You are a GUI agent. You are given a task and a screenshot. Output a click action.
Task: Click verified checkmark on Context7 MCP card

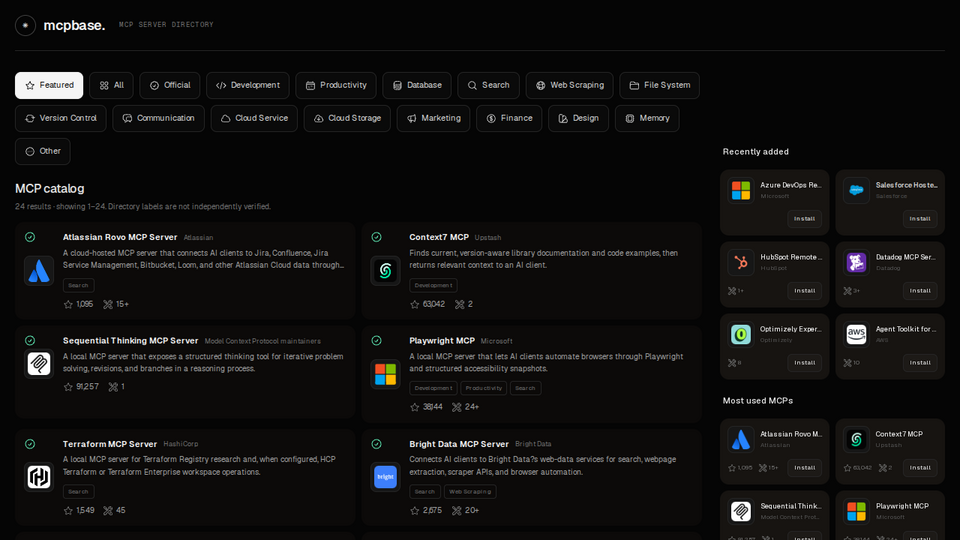coord(377,237)
